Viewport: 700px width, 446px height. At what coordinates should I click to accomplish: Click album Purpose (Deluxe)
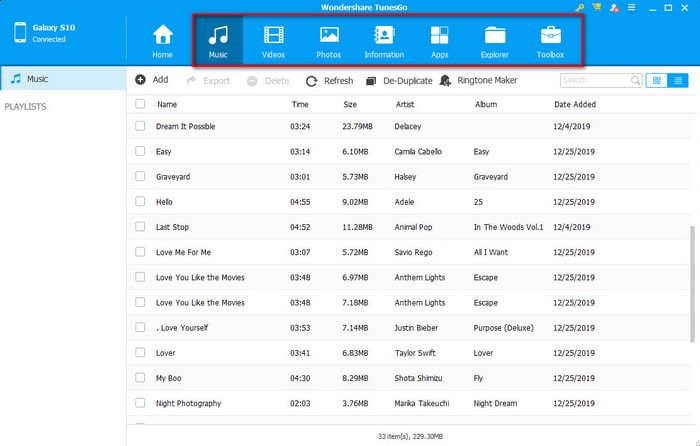coord(504,328)
